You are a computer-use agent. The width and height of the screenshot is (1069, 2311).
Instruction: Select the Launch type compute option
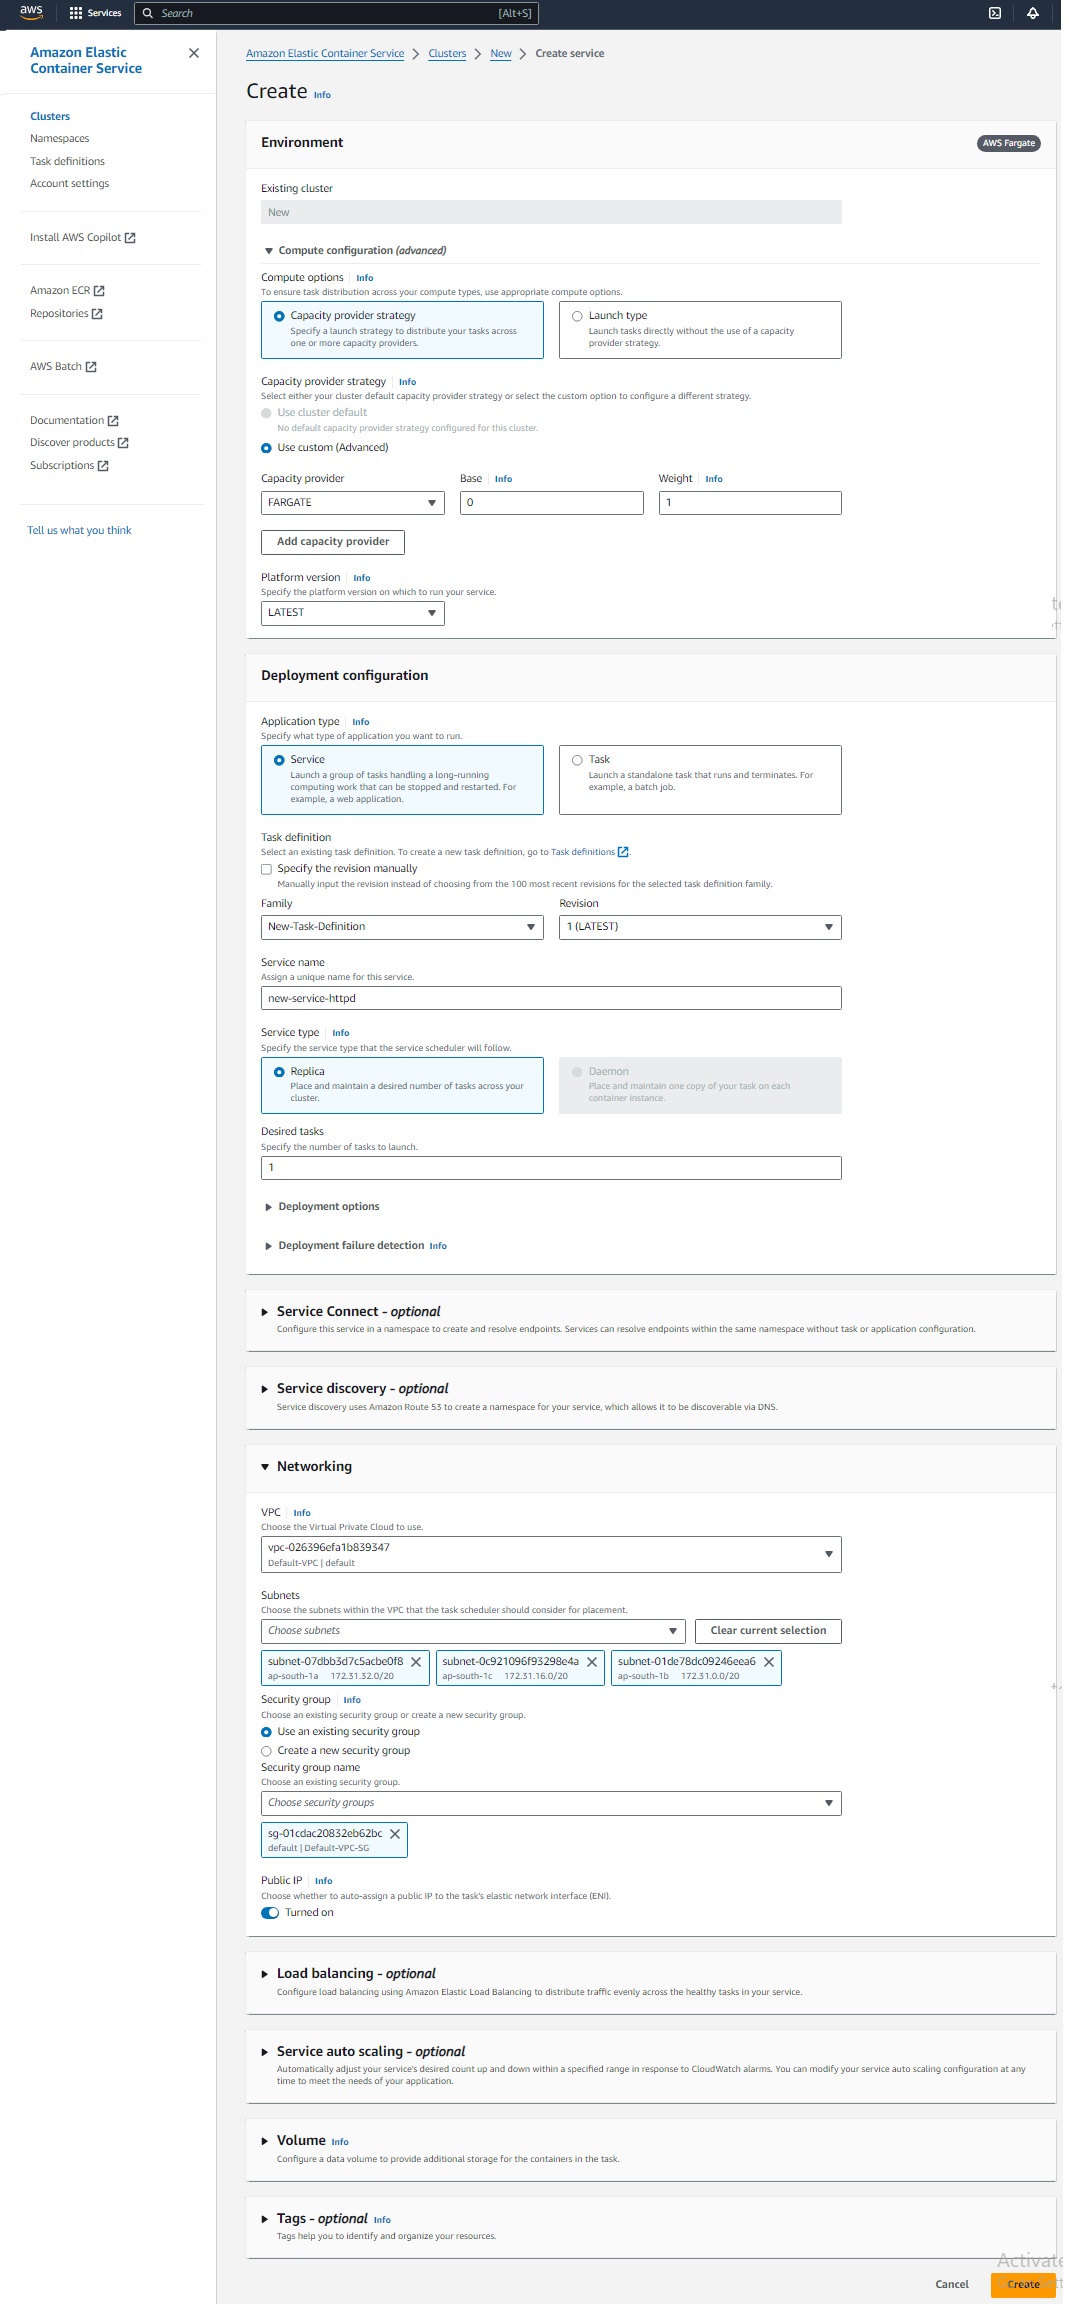click(577, 316)
